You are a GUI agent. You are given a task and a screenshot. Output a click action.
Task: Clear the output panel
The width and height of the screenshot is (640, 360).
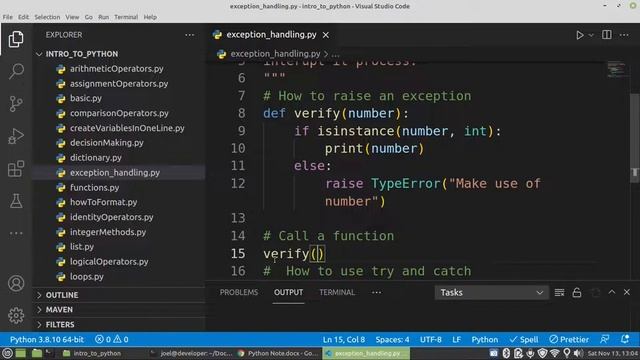[x=559, y=293]
